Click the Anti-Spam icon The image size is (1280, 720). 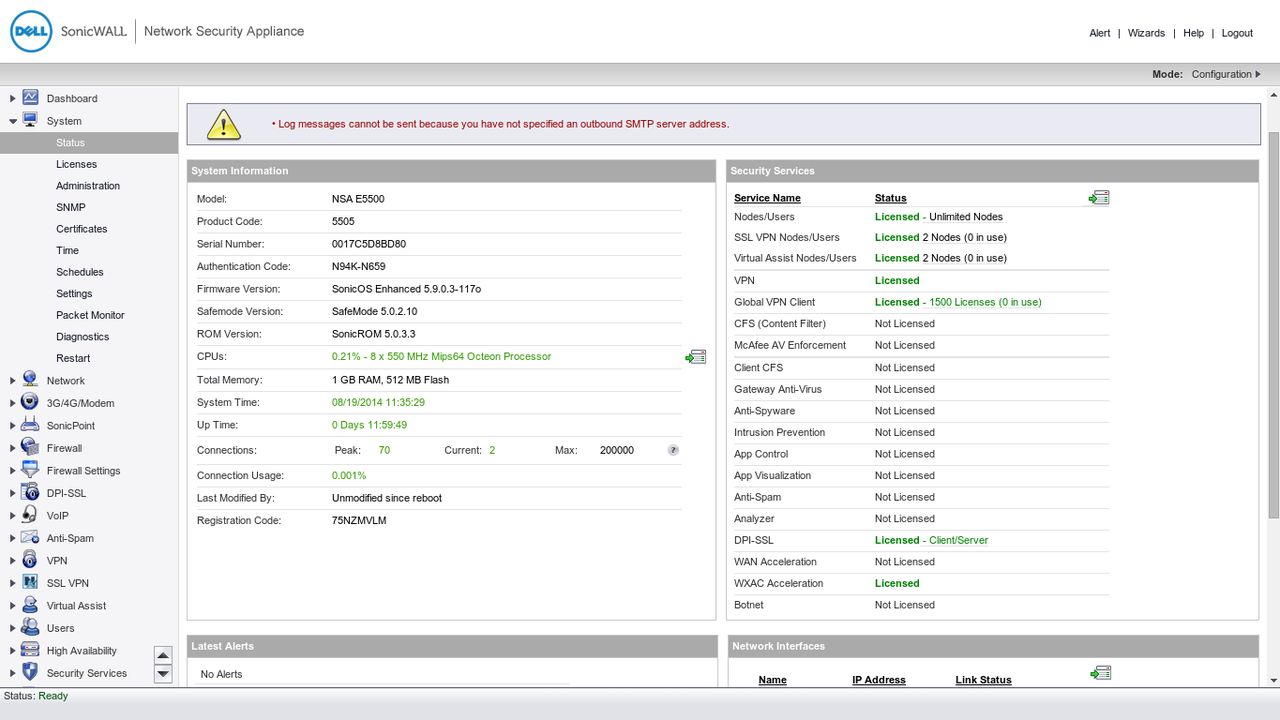[30, 538]
